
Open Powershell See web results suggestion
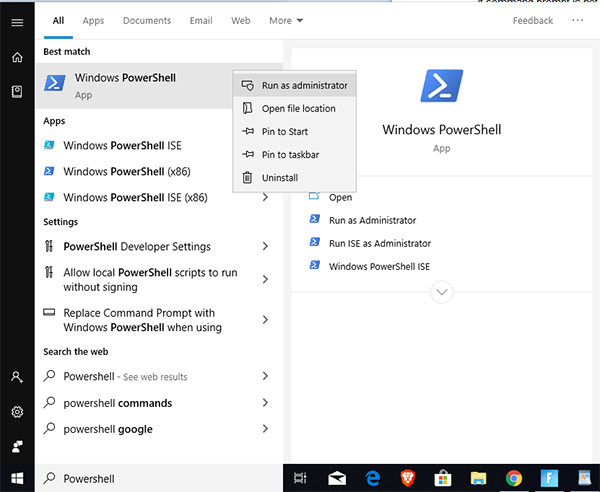coord(159,376)
